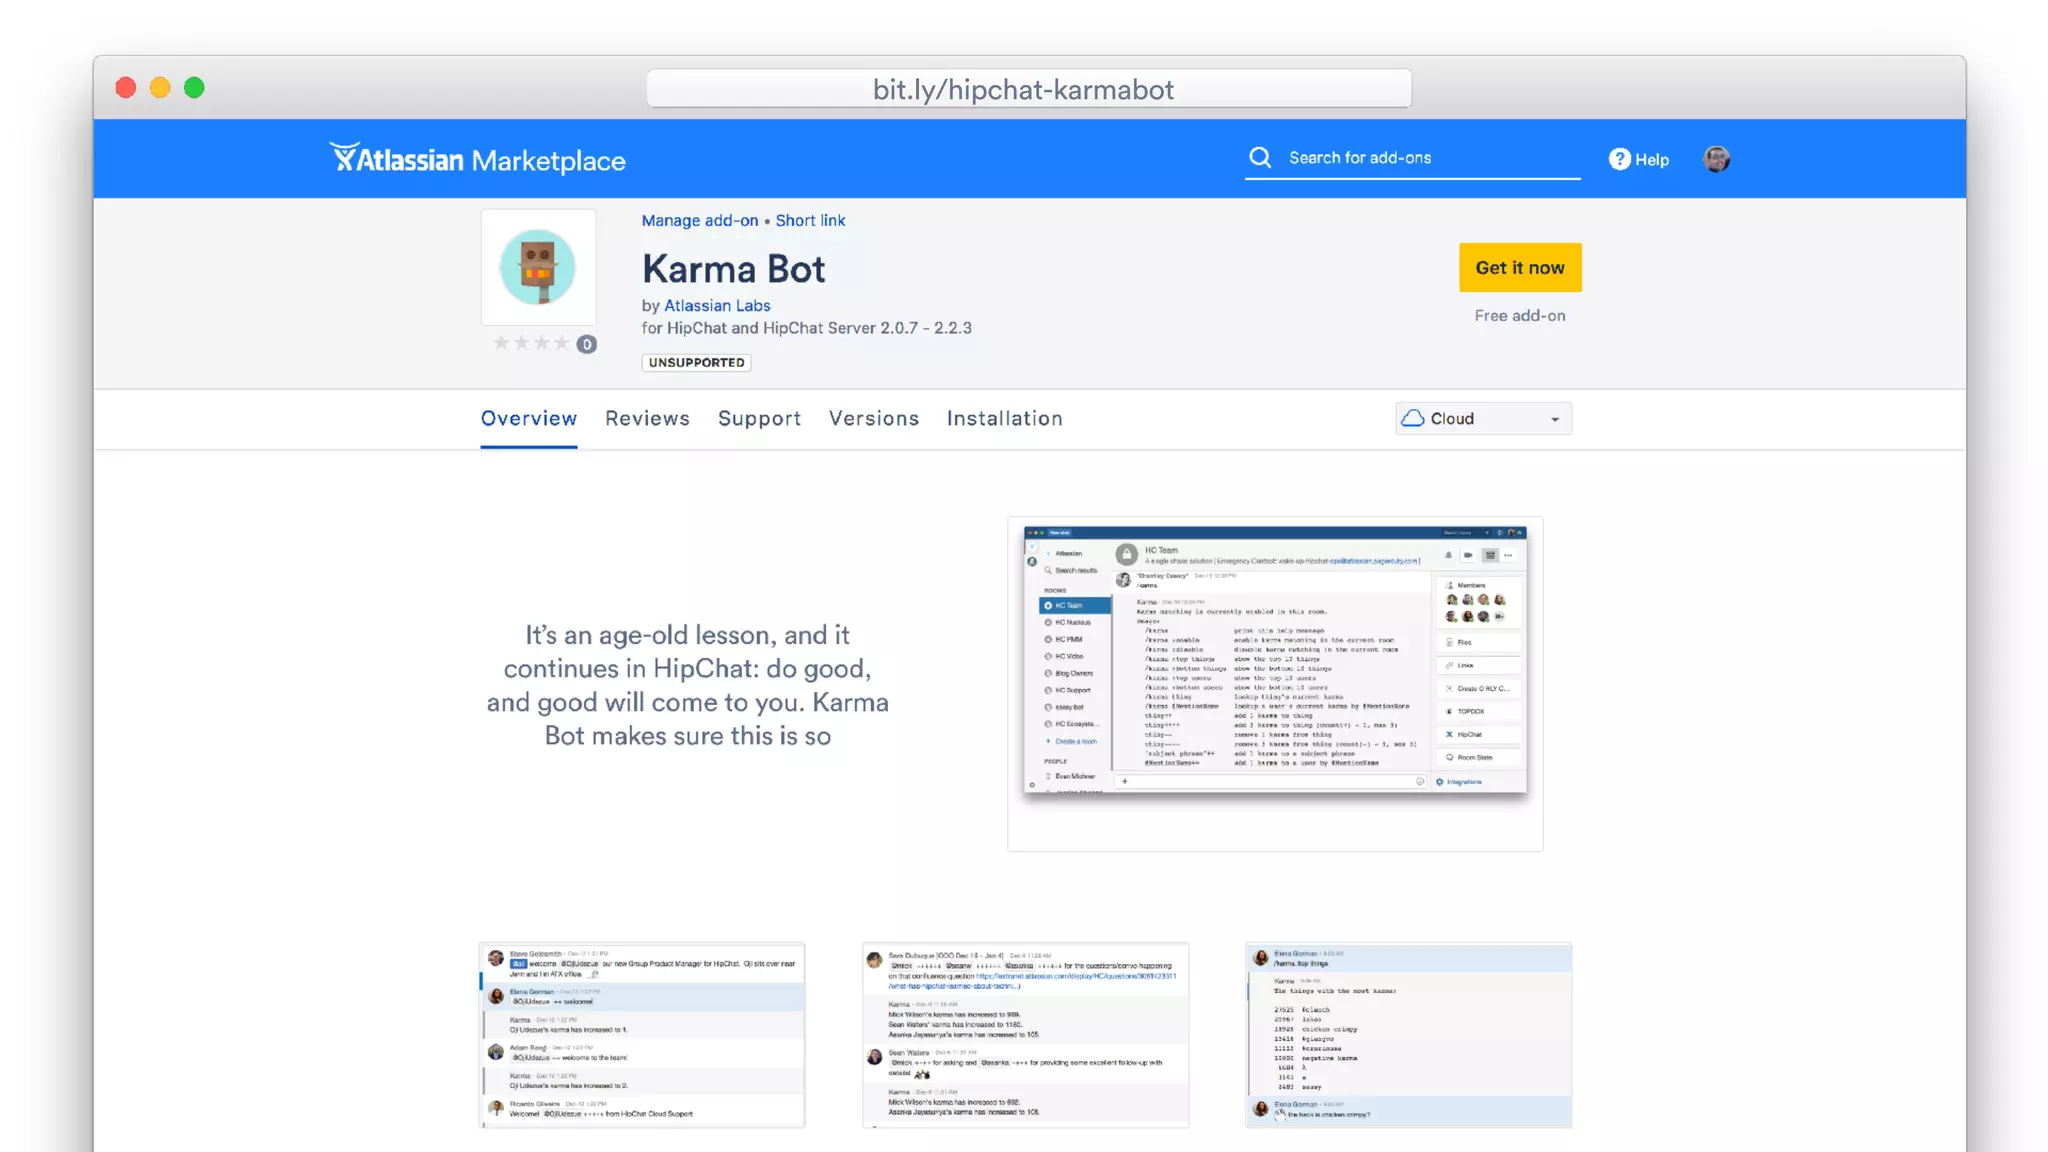
Task: Open the user profile avatar
Action: click(x=1716, y=159)
